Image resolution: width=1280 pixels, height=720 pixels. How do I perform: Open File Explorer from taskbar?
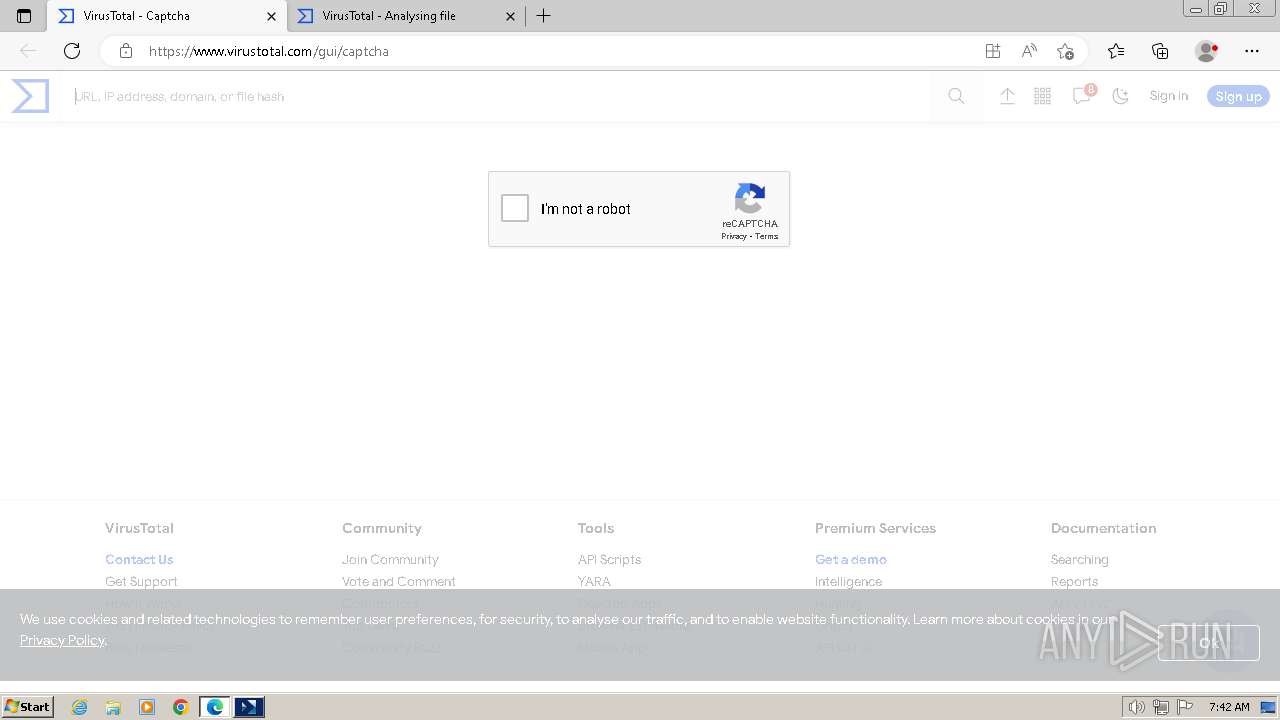point(113,707)
